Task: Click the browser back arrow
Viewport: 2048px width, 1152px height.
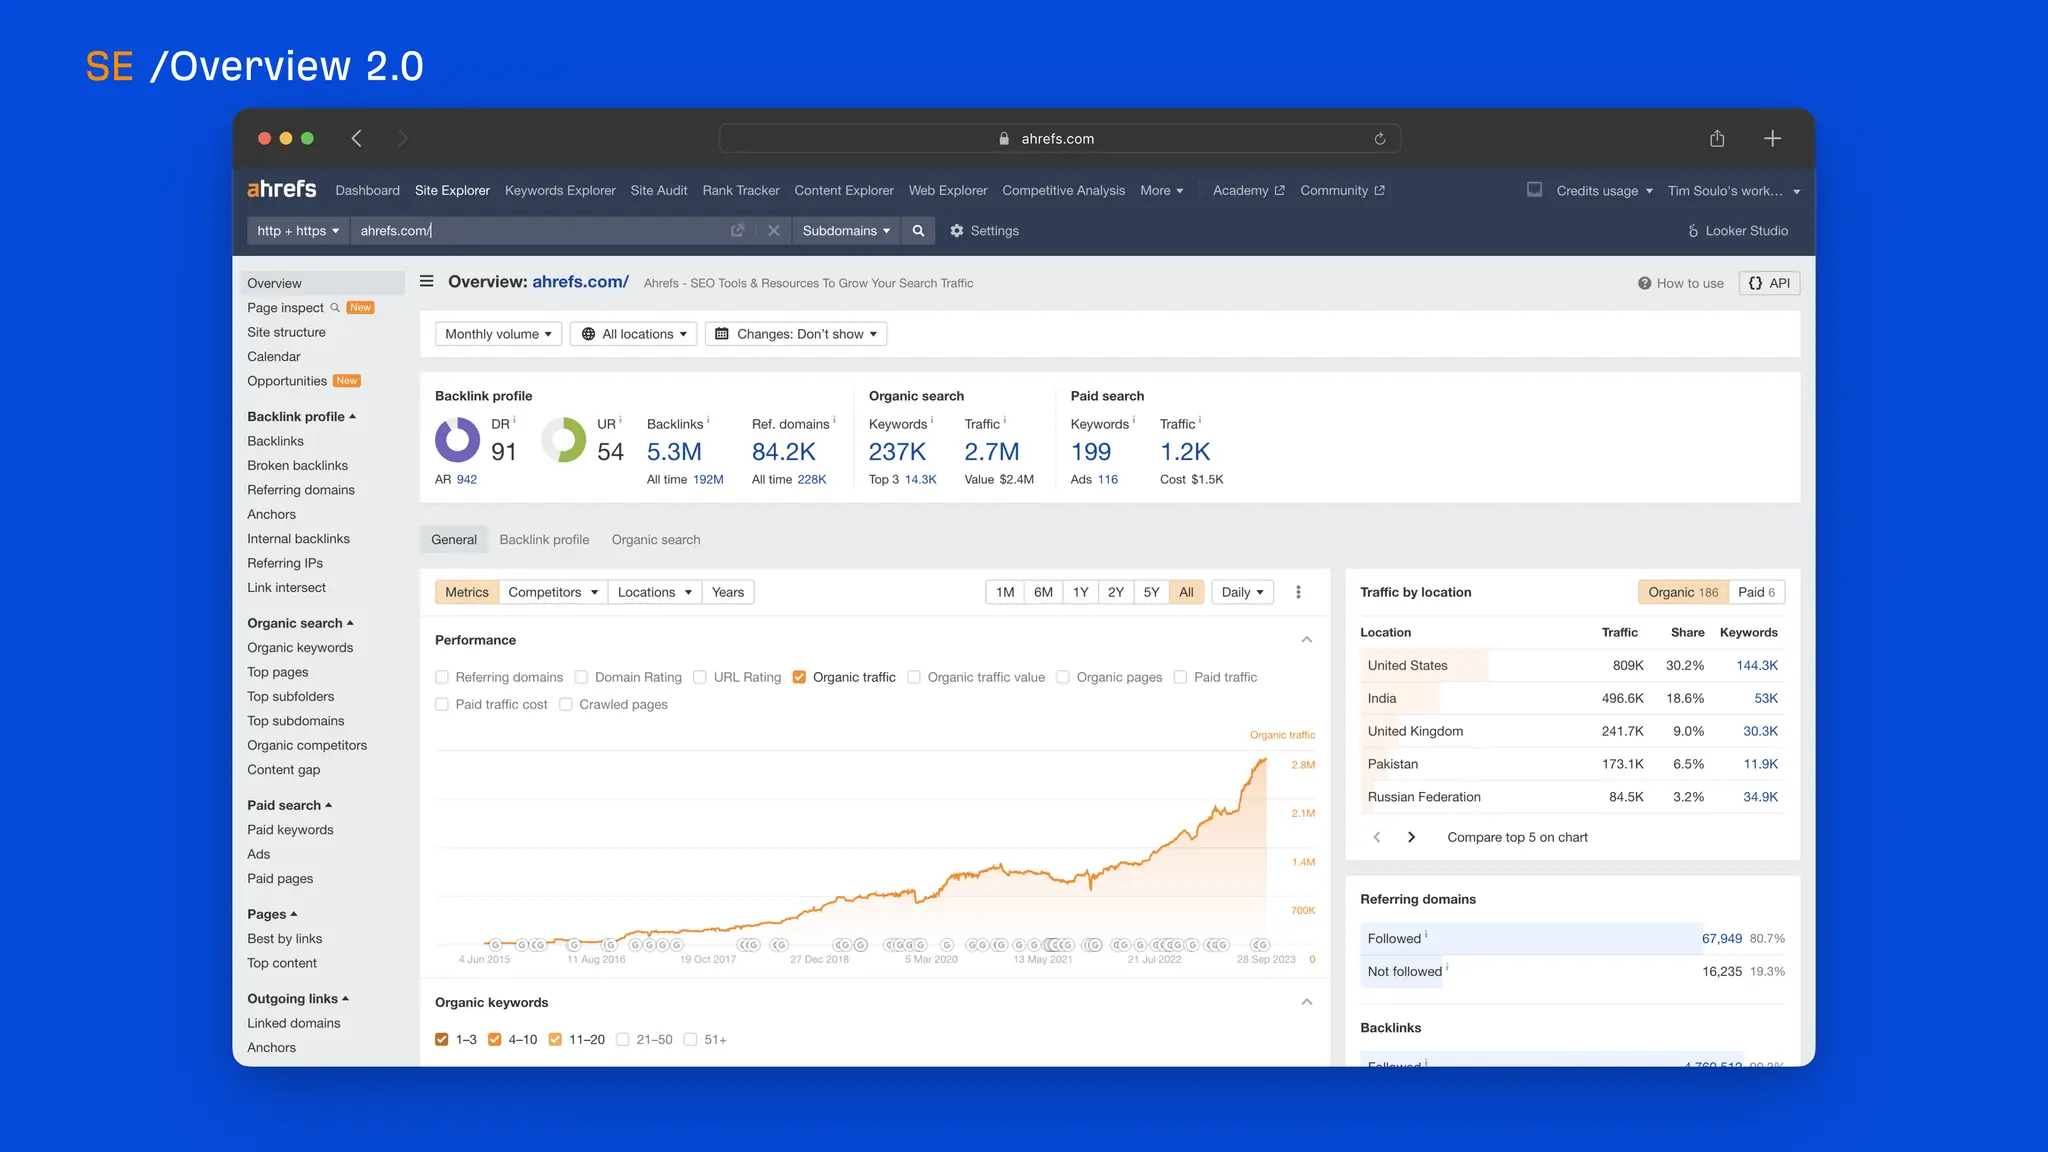Action: pyautogui.click(x=356, y=138)
